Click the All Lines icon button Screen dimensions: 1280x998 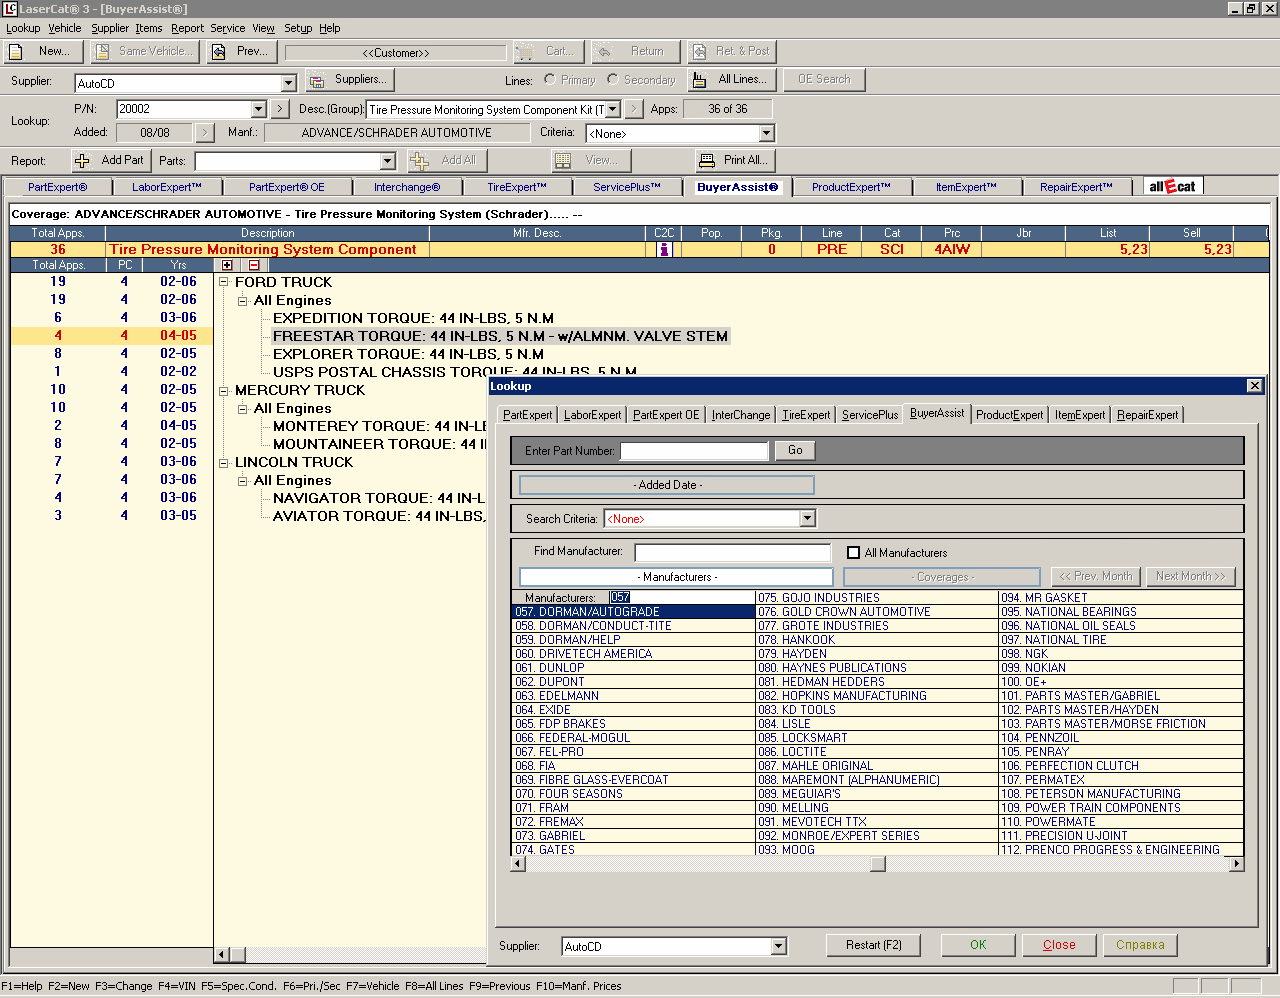[699, 80]
